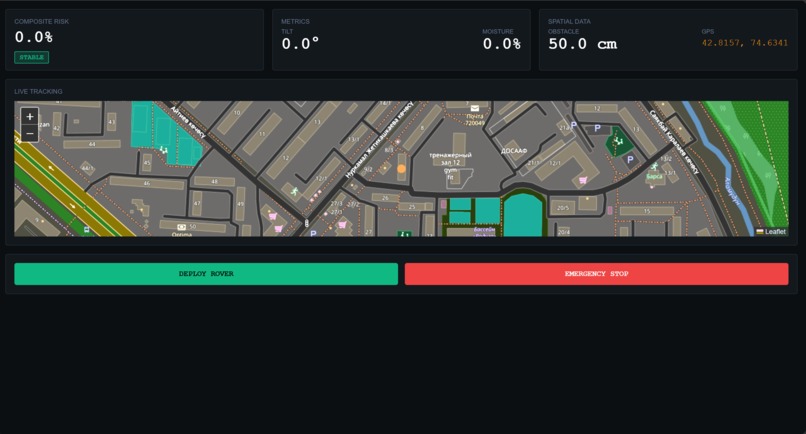Click the playground icon inside dark green park
Image resolution: width=806 pixels, height=434 pixels.
click(618, 140)
